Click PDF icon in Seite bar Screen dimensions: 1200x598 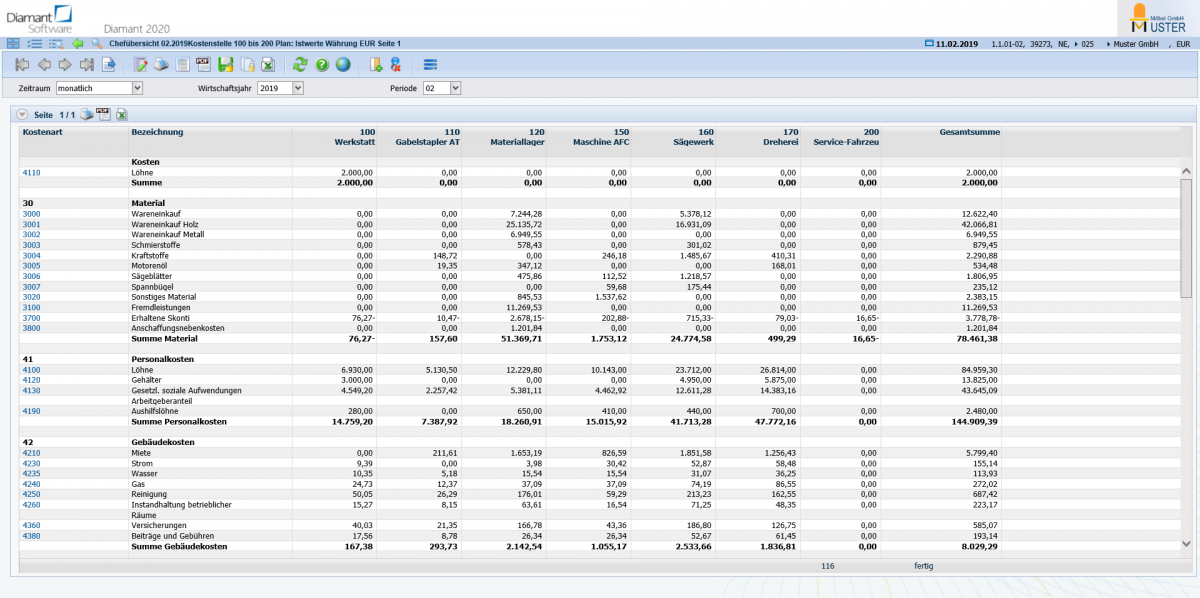click(103, 114)
